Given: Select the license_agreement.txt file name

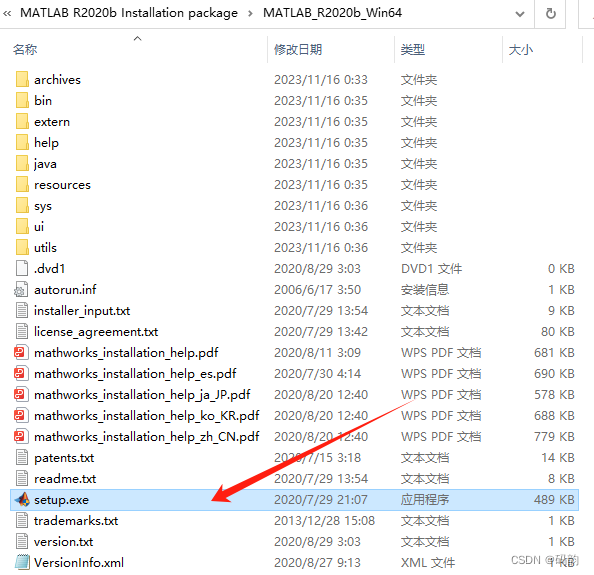Looking at the screenshot, I should pos(96,332).
